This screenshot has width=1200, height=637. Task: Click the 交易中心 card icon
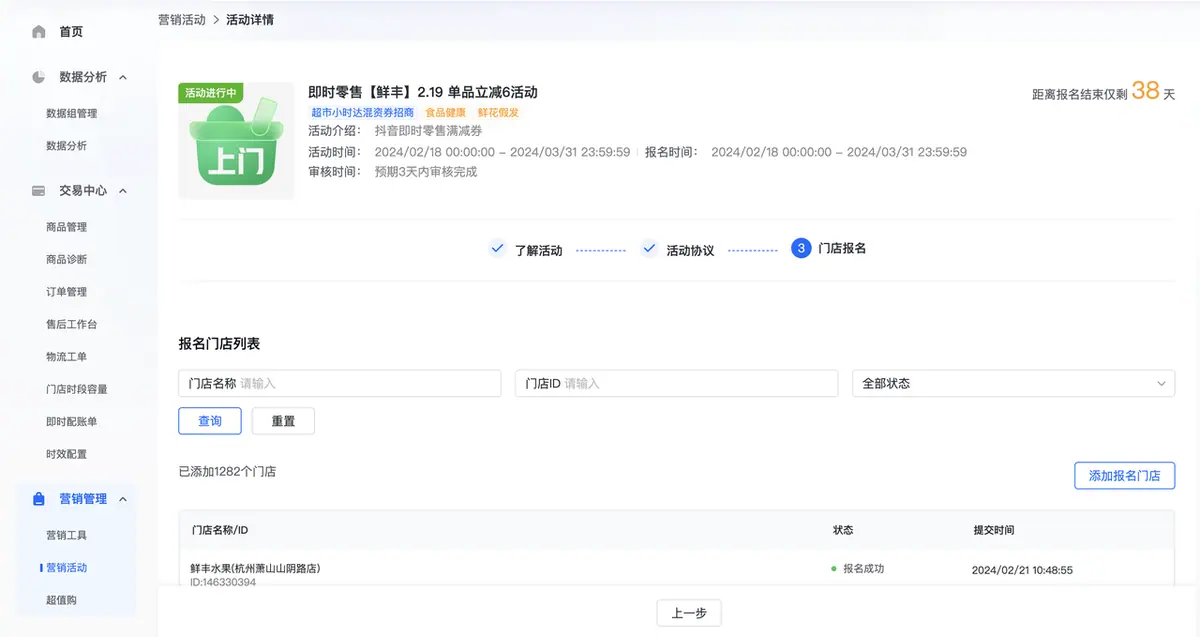[39, 191]
